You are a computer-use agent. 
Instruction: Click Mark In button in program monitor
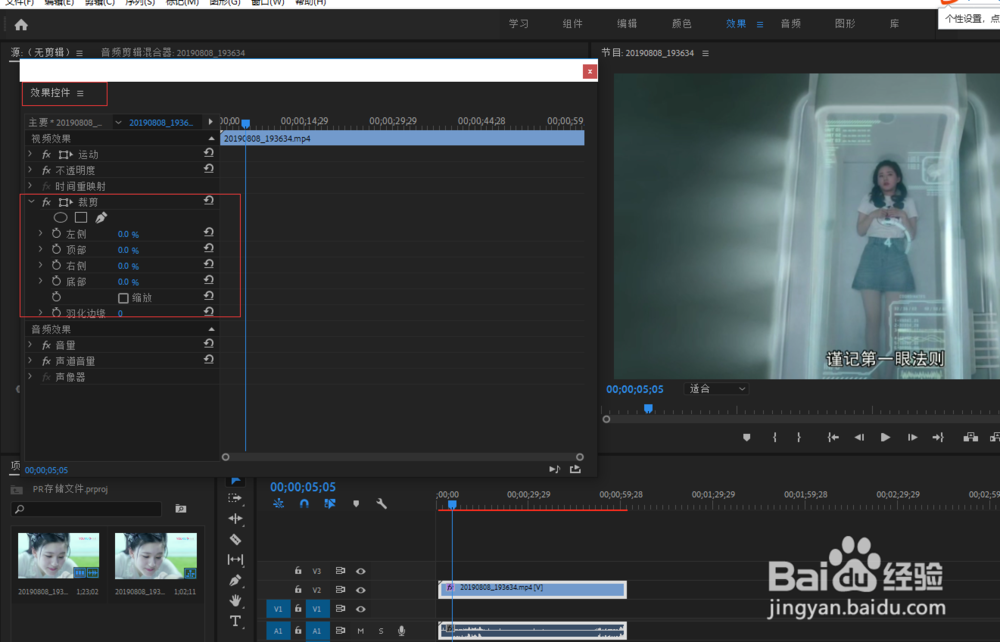[775, 437]
